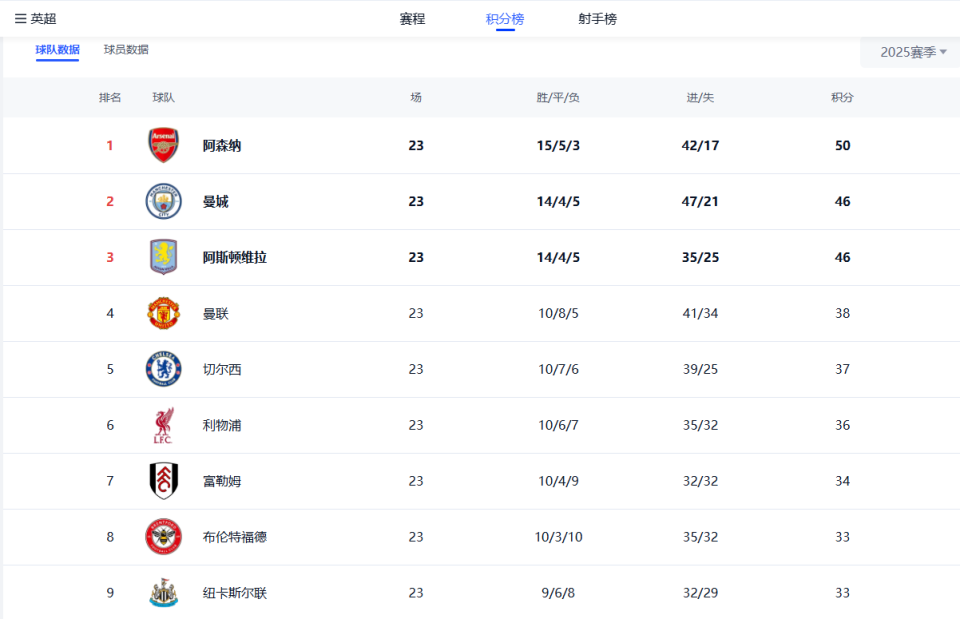Click the 积分 column header
Image resolution: width=960 pixels, height=619 pixels.
click(843, 97)
